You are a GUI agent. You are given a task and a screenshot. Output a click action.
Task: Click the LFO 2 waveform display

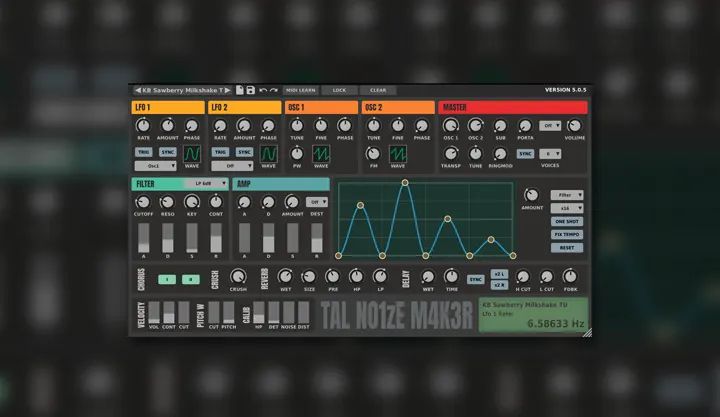point(269,153)
